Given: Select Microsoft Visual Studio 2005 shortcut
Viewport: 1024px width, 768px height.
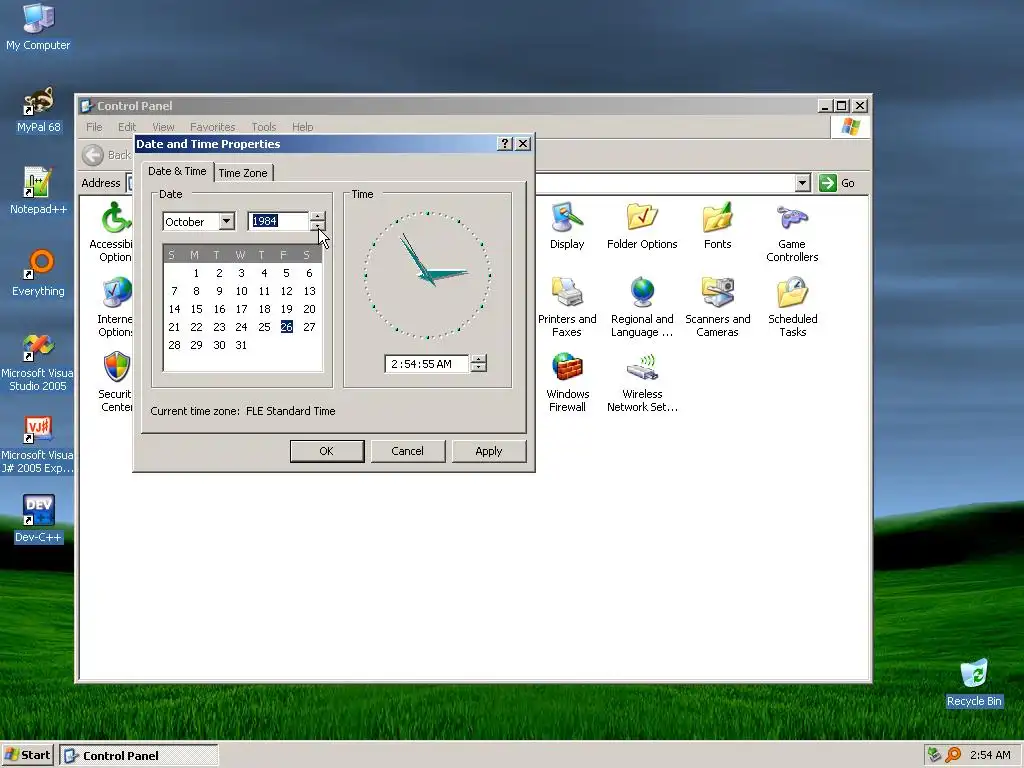Looking at the screenshot, I should 37,362.
